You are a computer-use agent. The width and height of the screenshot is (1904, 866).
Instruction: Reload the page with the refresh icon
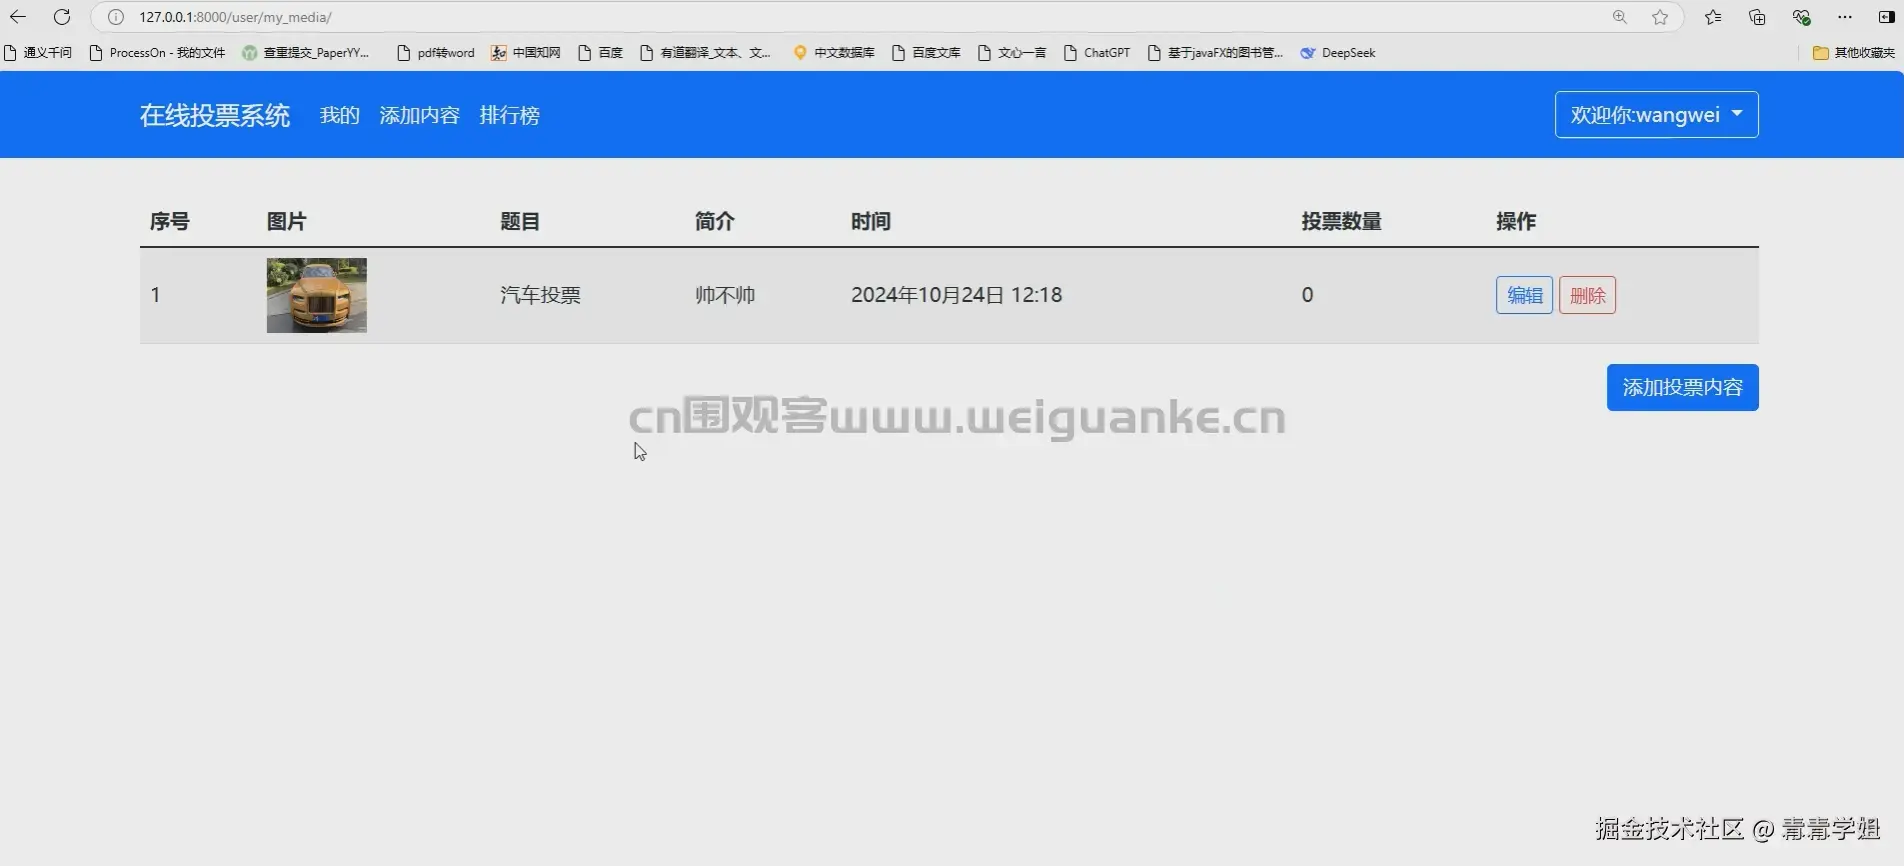[62, 17]
